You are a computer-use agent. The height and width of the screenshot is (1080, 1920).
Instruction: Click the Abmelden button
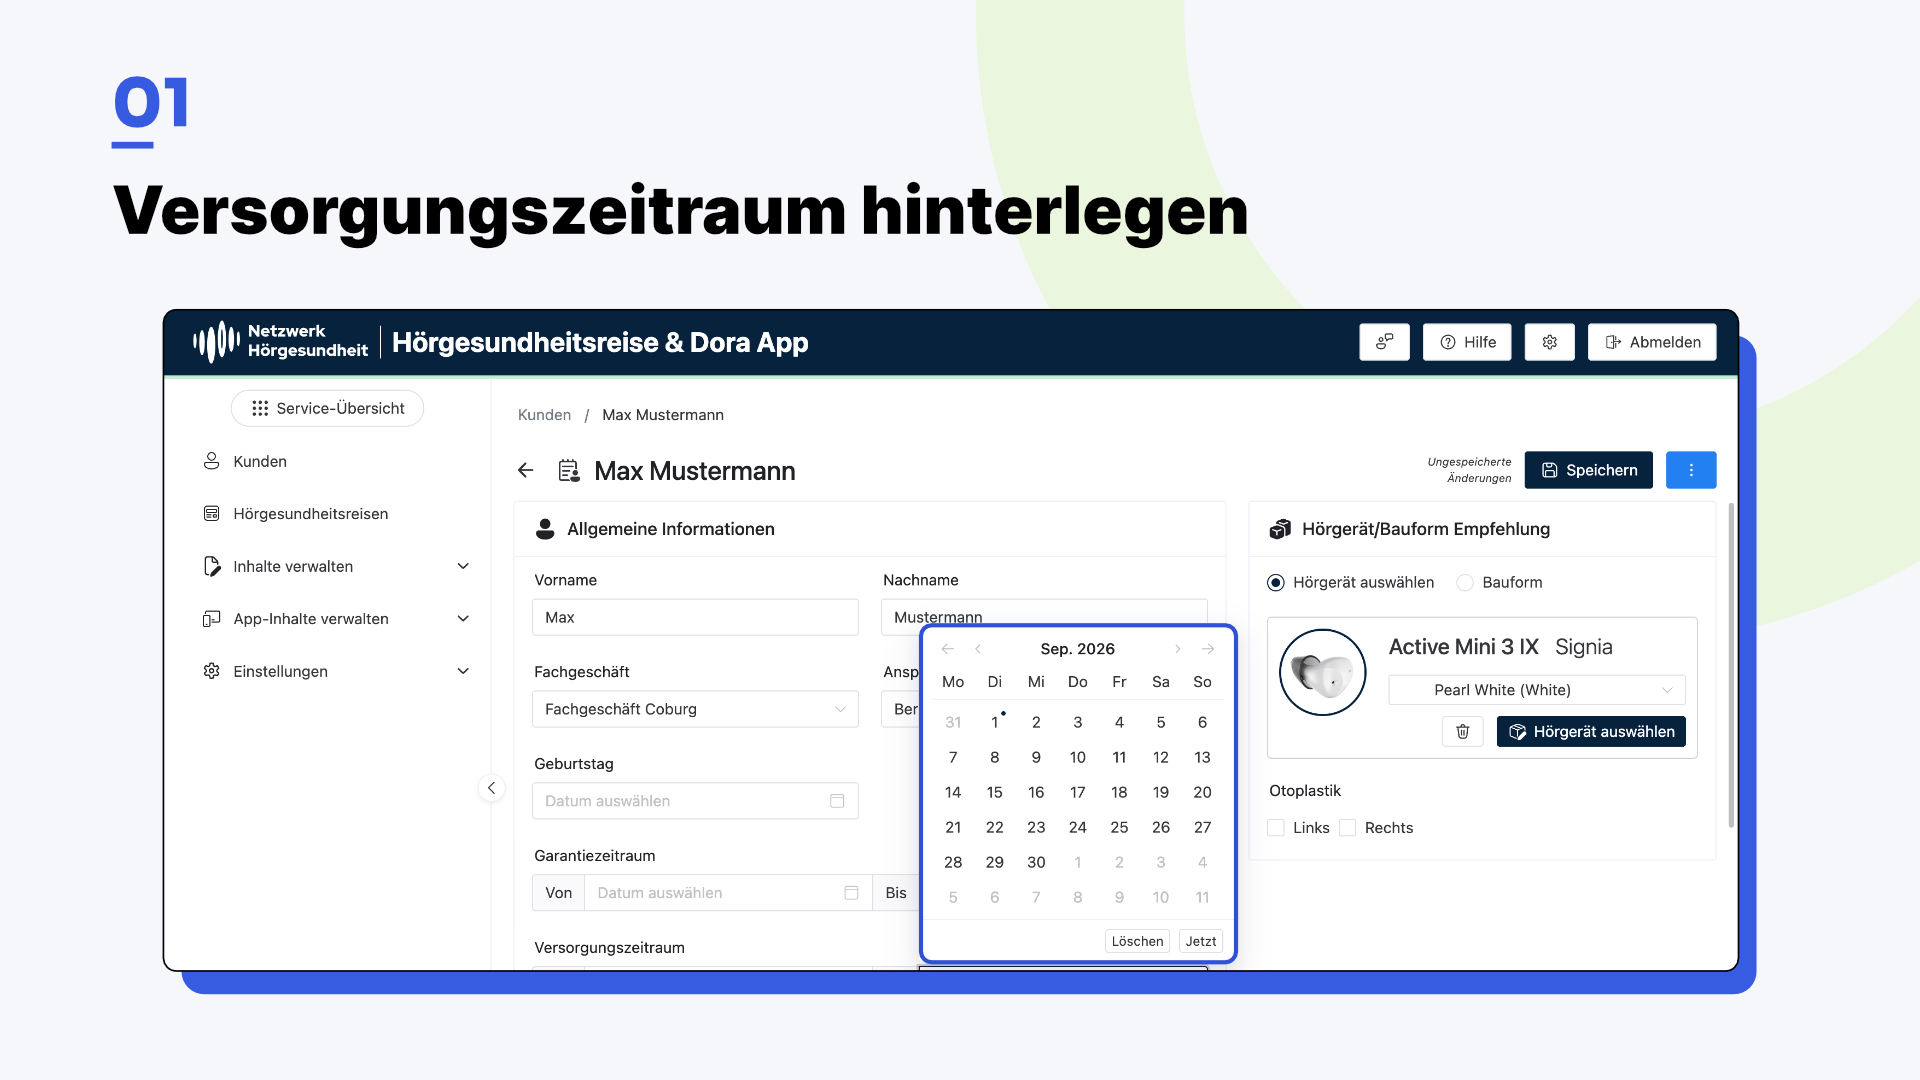tap(1652, 342)
